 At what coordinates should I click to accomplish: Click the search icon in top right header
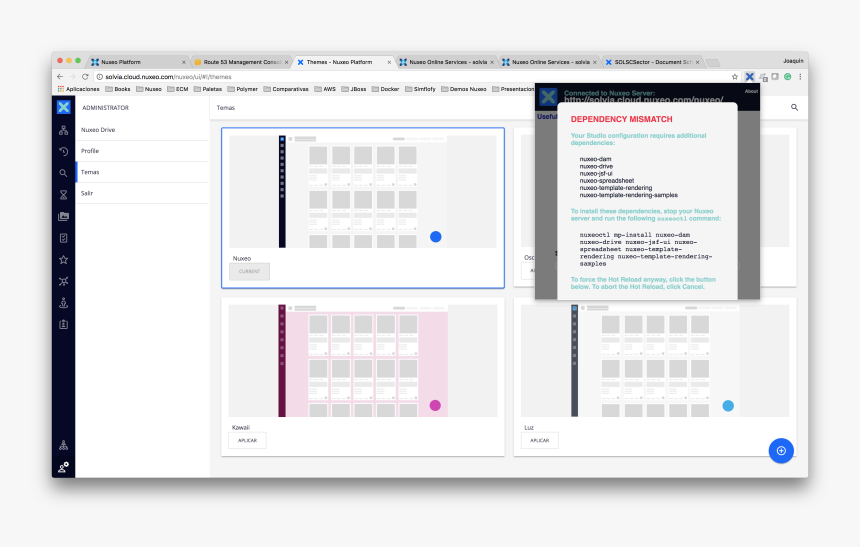tap(794, 108)
